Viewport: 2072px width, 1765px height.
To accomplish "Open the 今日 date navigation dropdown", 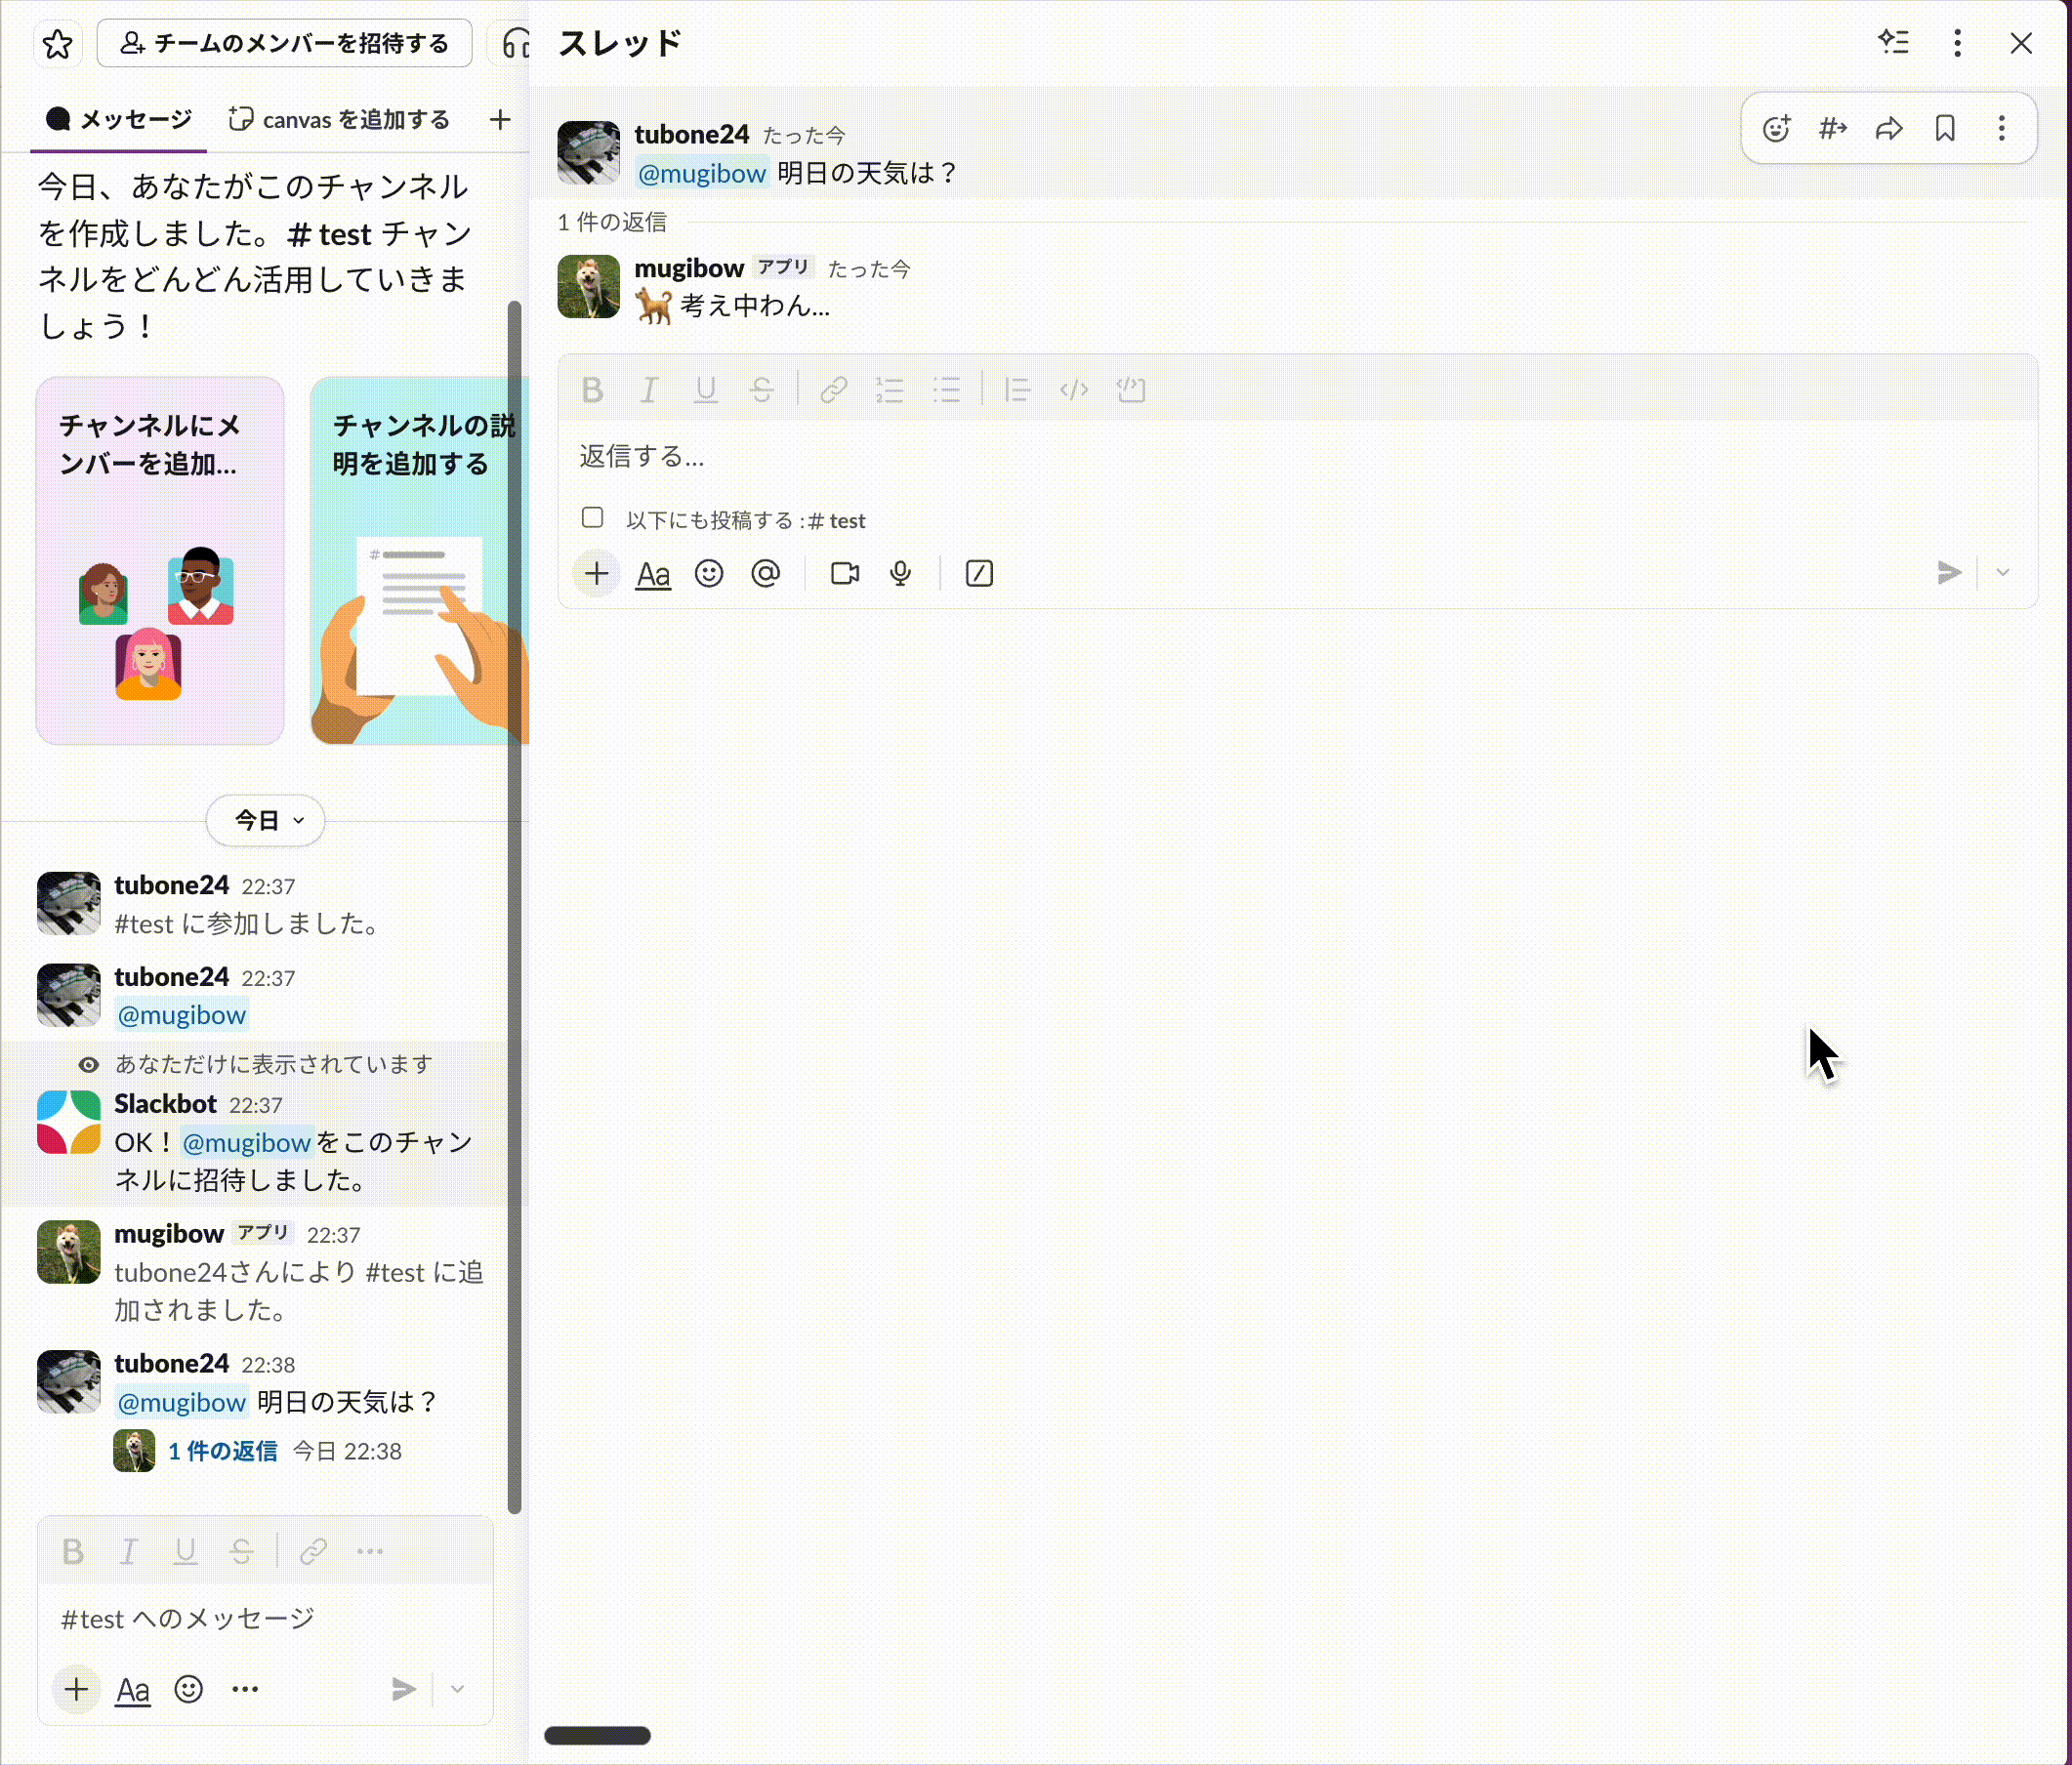I will click(265, 820).
